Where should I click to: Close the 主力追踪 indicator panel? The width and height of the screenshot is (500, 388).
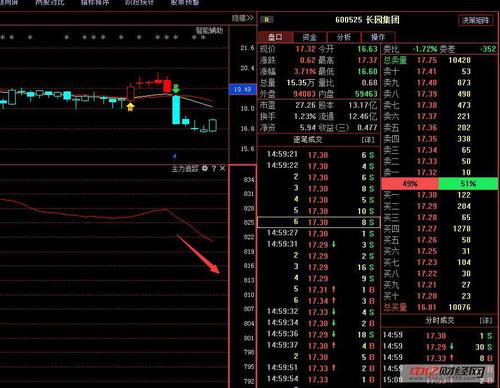(x=222, y=169)
